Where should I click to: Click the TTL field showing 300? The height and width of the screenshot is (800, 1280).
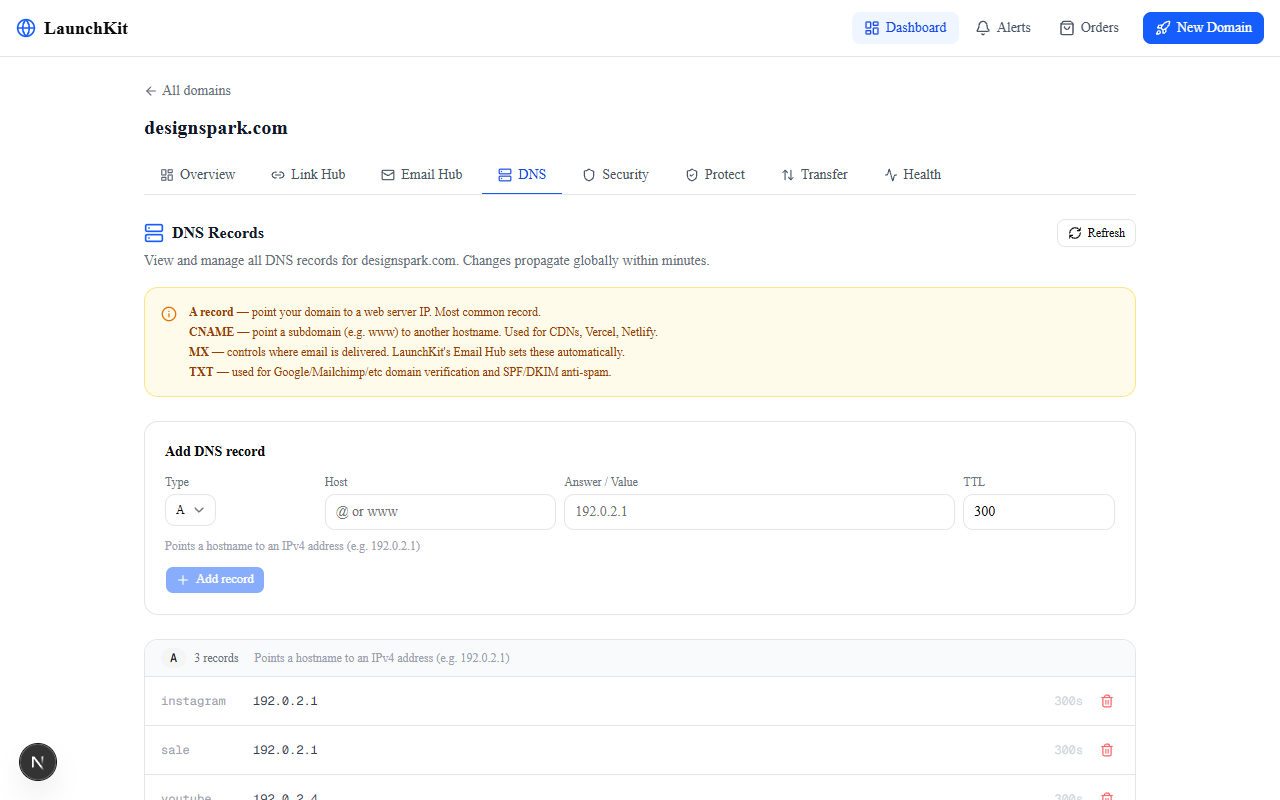click(1038, 511)
